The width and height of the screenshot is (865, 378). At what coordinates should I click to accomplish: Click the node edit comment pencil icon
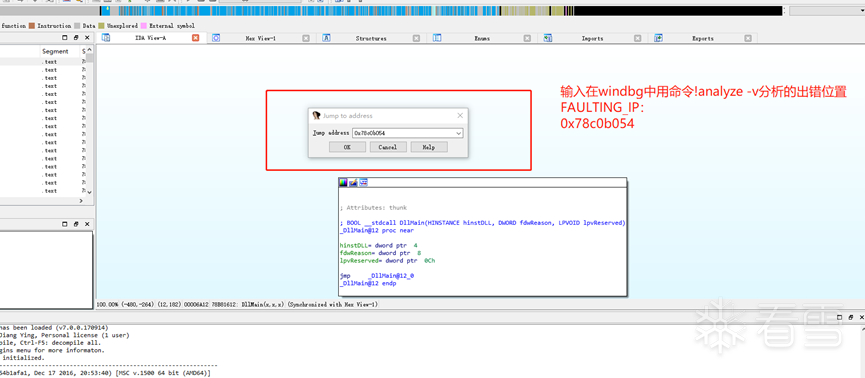353,183
